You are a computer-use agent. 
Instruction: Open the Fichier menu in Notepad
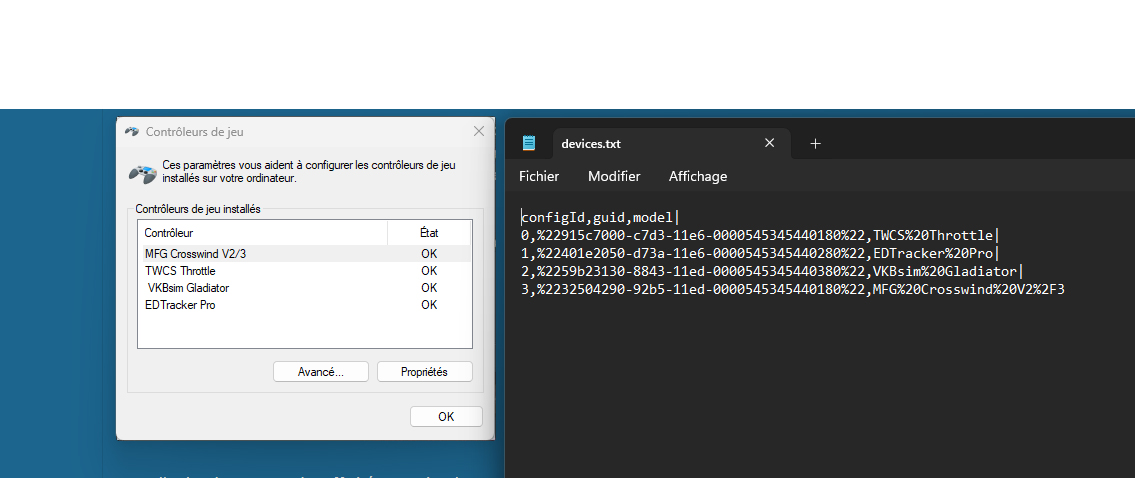(x=539, y=176)
